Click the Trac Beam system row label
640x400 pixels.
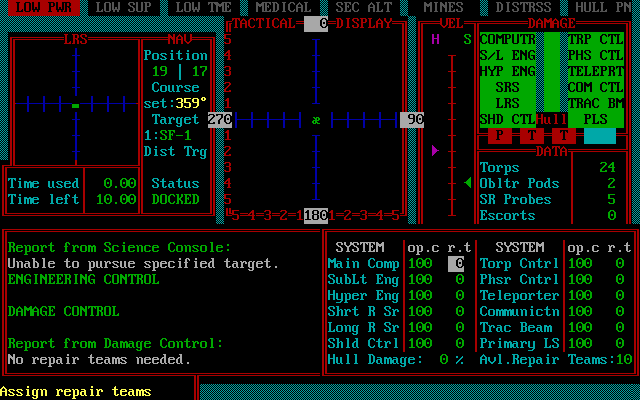coord(516,328)
